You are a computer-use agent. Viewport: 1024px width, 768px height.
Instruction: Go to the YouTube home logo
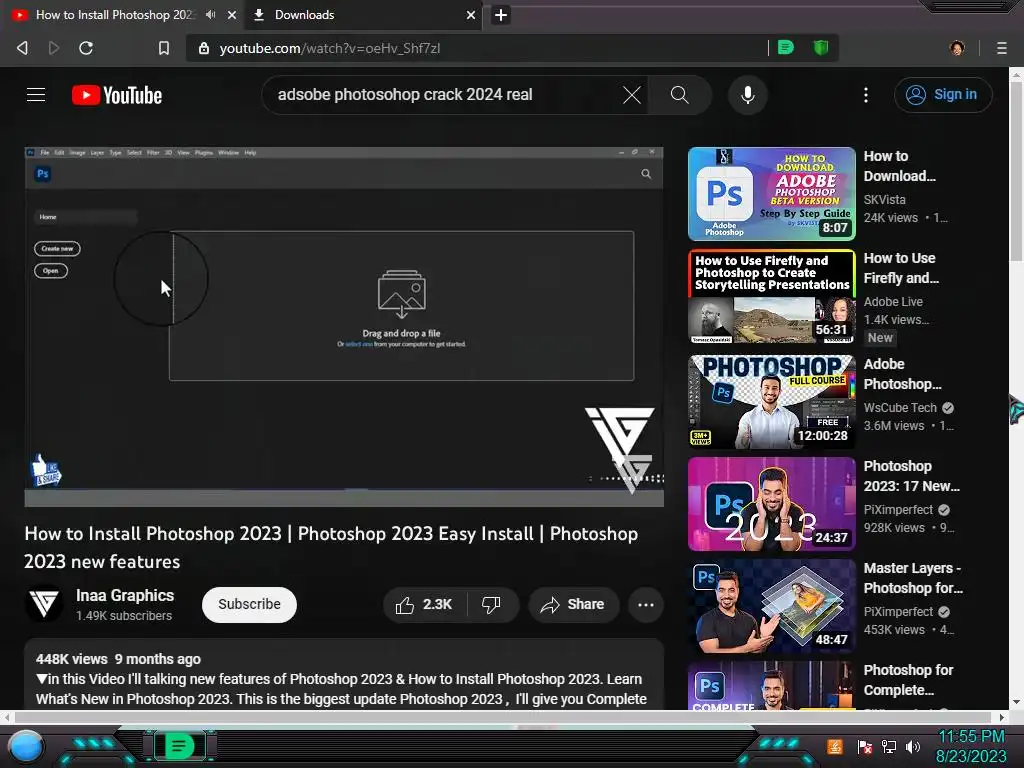point(117,95)
